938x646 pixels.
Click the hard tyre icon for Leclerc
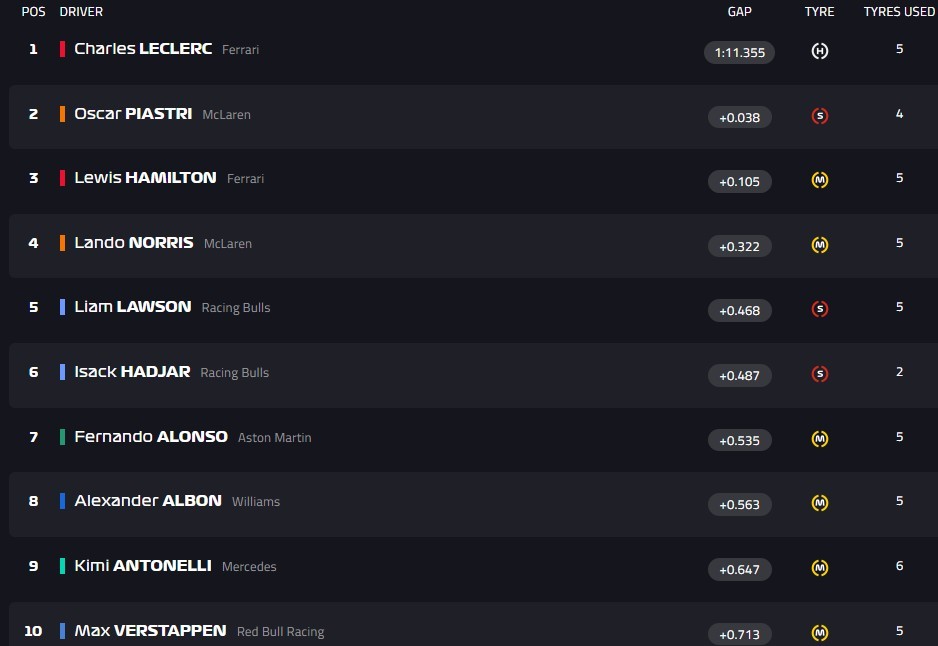[x=820, y=51]
